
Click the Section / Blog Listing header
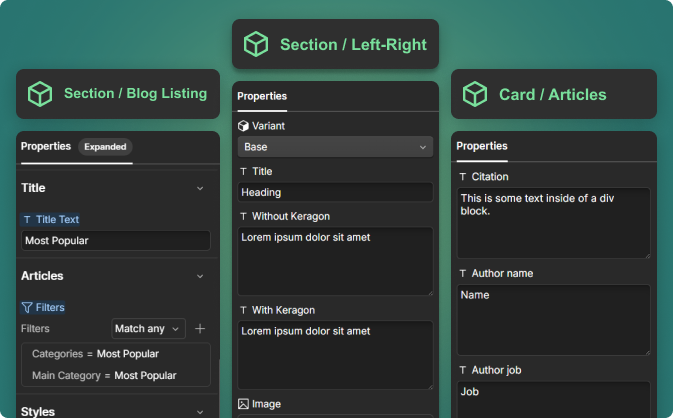pos(118,94)
